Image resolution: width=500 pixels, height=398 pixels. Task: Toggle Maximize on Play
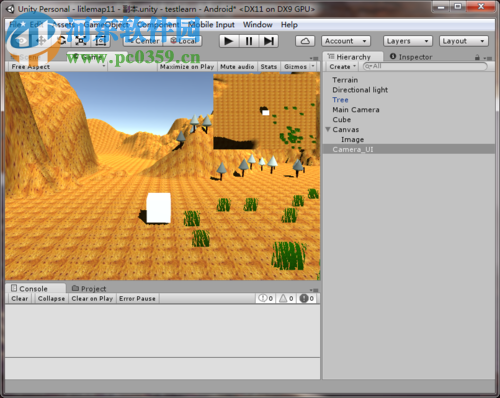click(x=187, y=67)
